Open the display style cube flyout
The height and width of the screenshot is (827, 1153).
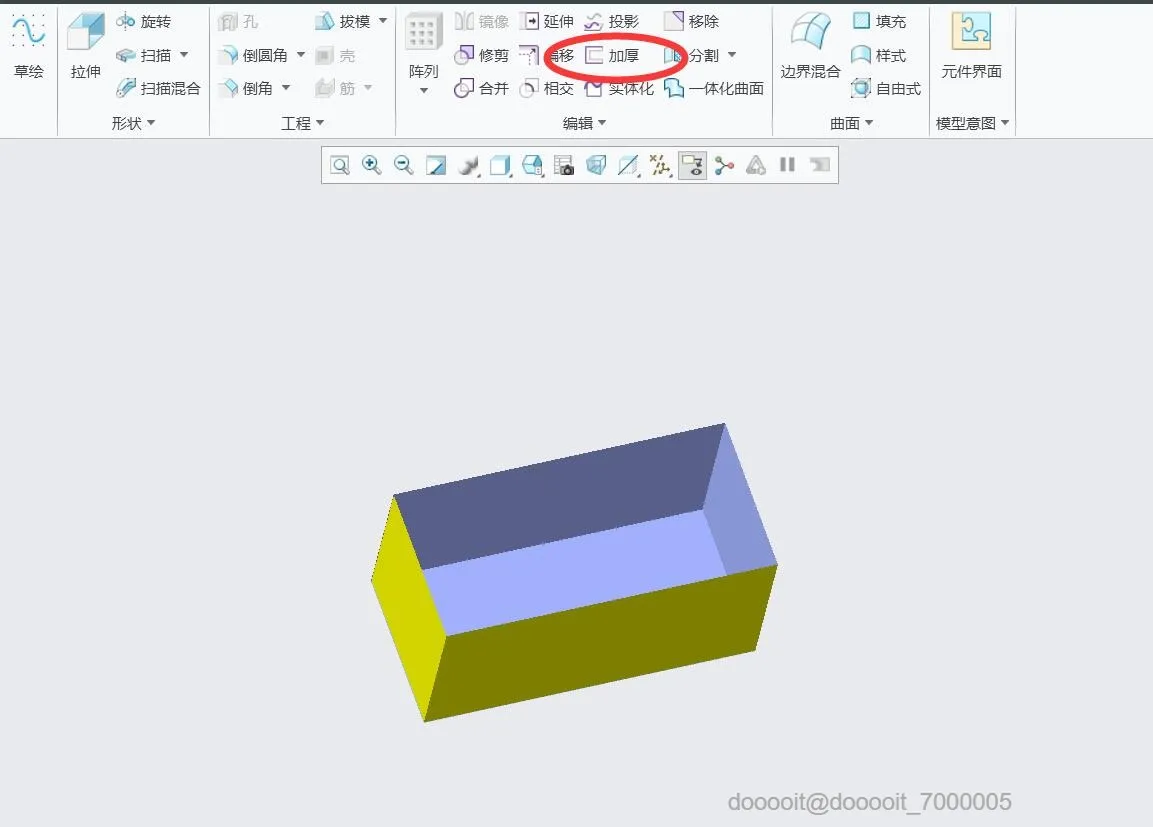pyautogui.click(x=501, y=165)
